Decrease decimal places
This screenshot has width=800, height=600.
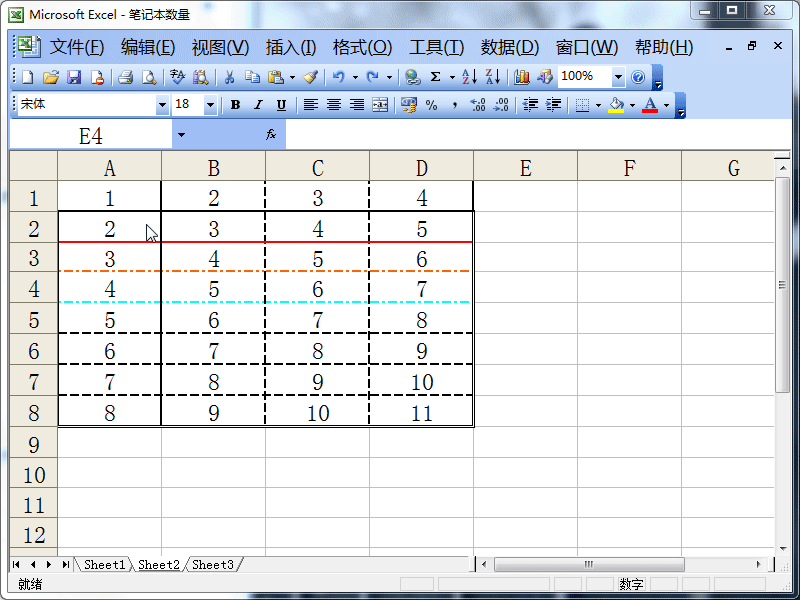tap(502, 105)
